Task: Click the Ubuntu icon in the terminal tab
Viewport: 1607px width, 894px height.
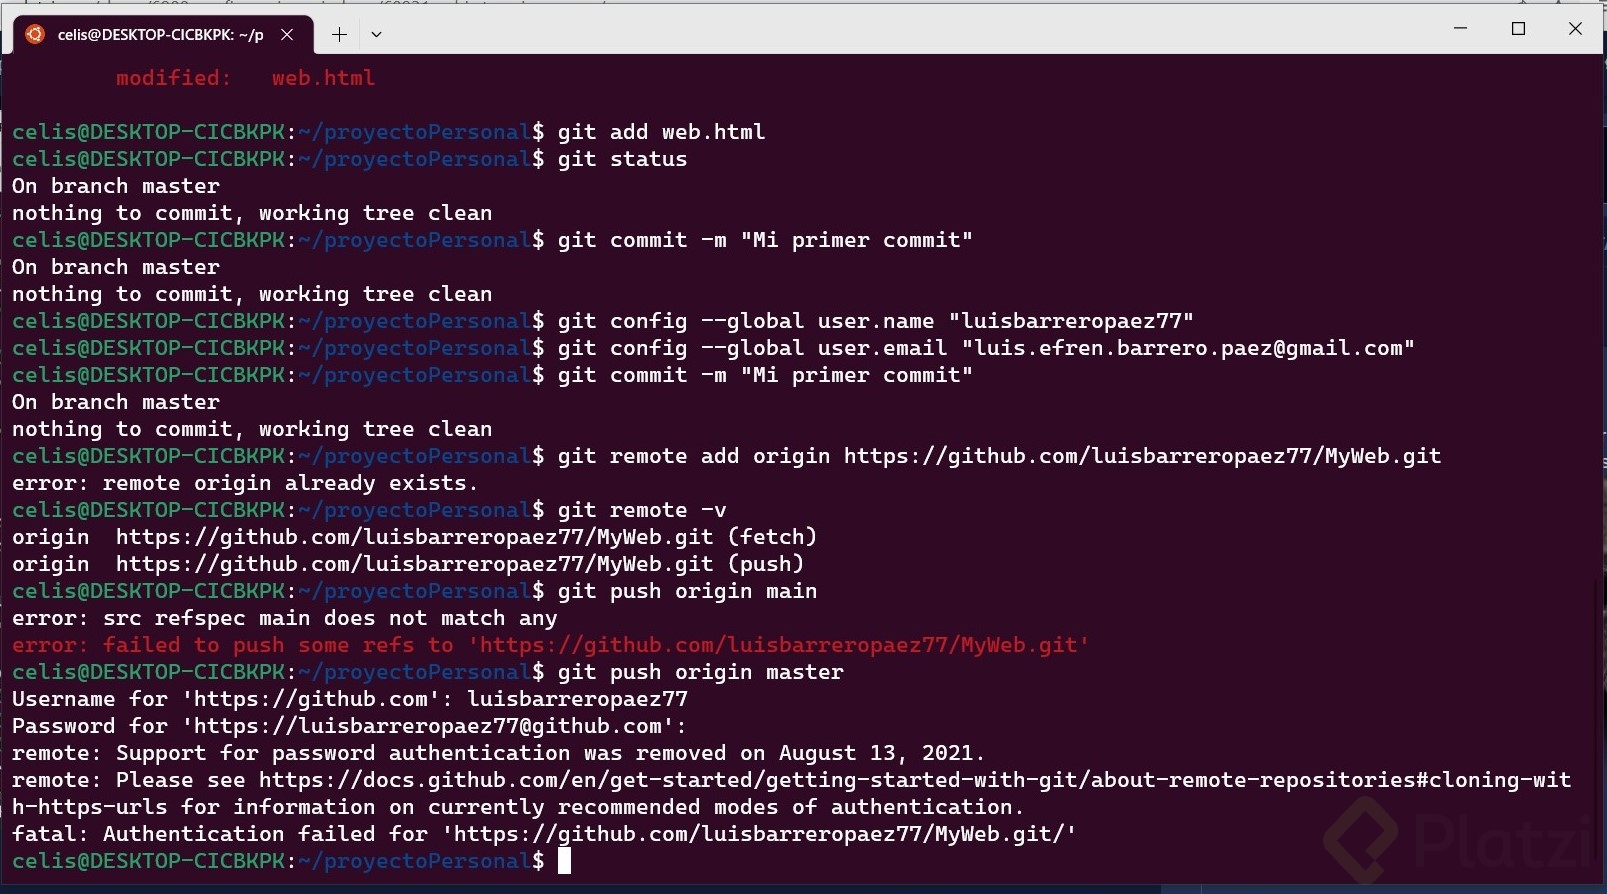Action: click(35, 34)
